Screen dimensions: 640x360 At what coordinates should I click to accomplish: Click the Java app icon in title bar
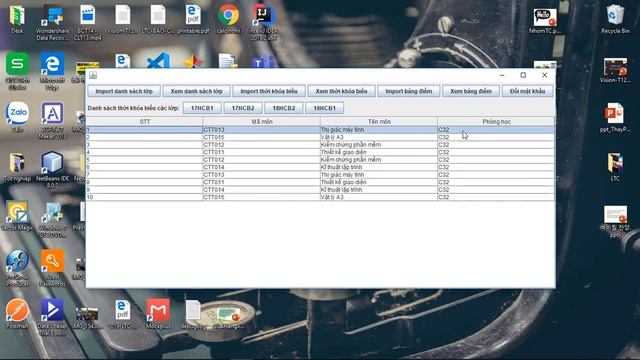[93, 75]
